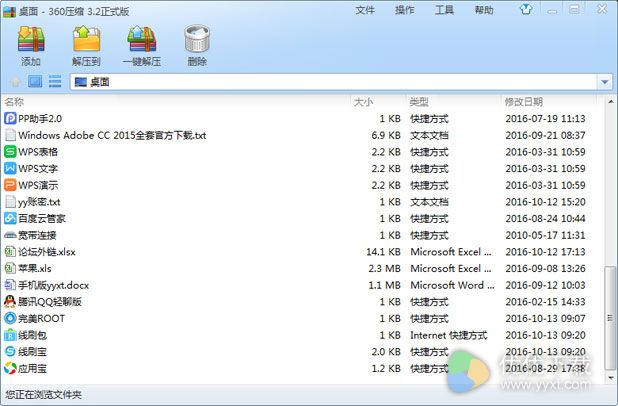This screenshot has width=618, height=406.
Task: Click the vertical scrollbar thumb
Action: 611,318
